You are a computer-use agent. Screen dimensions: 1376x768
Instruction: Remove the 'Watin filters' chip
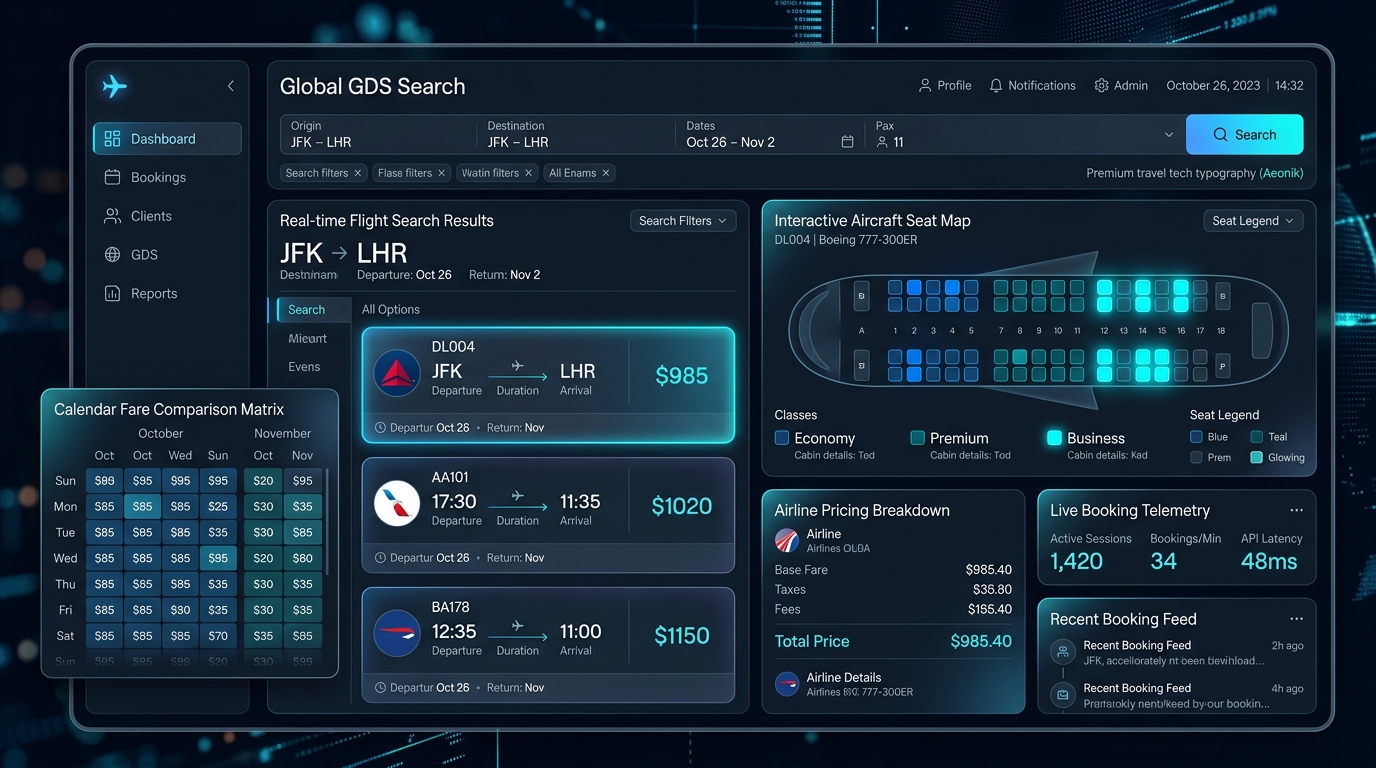(x=529, y=173)
